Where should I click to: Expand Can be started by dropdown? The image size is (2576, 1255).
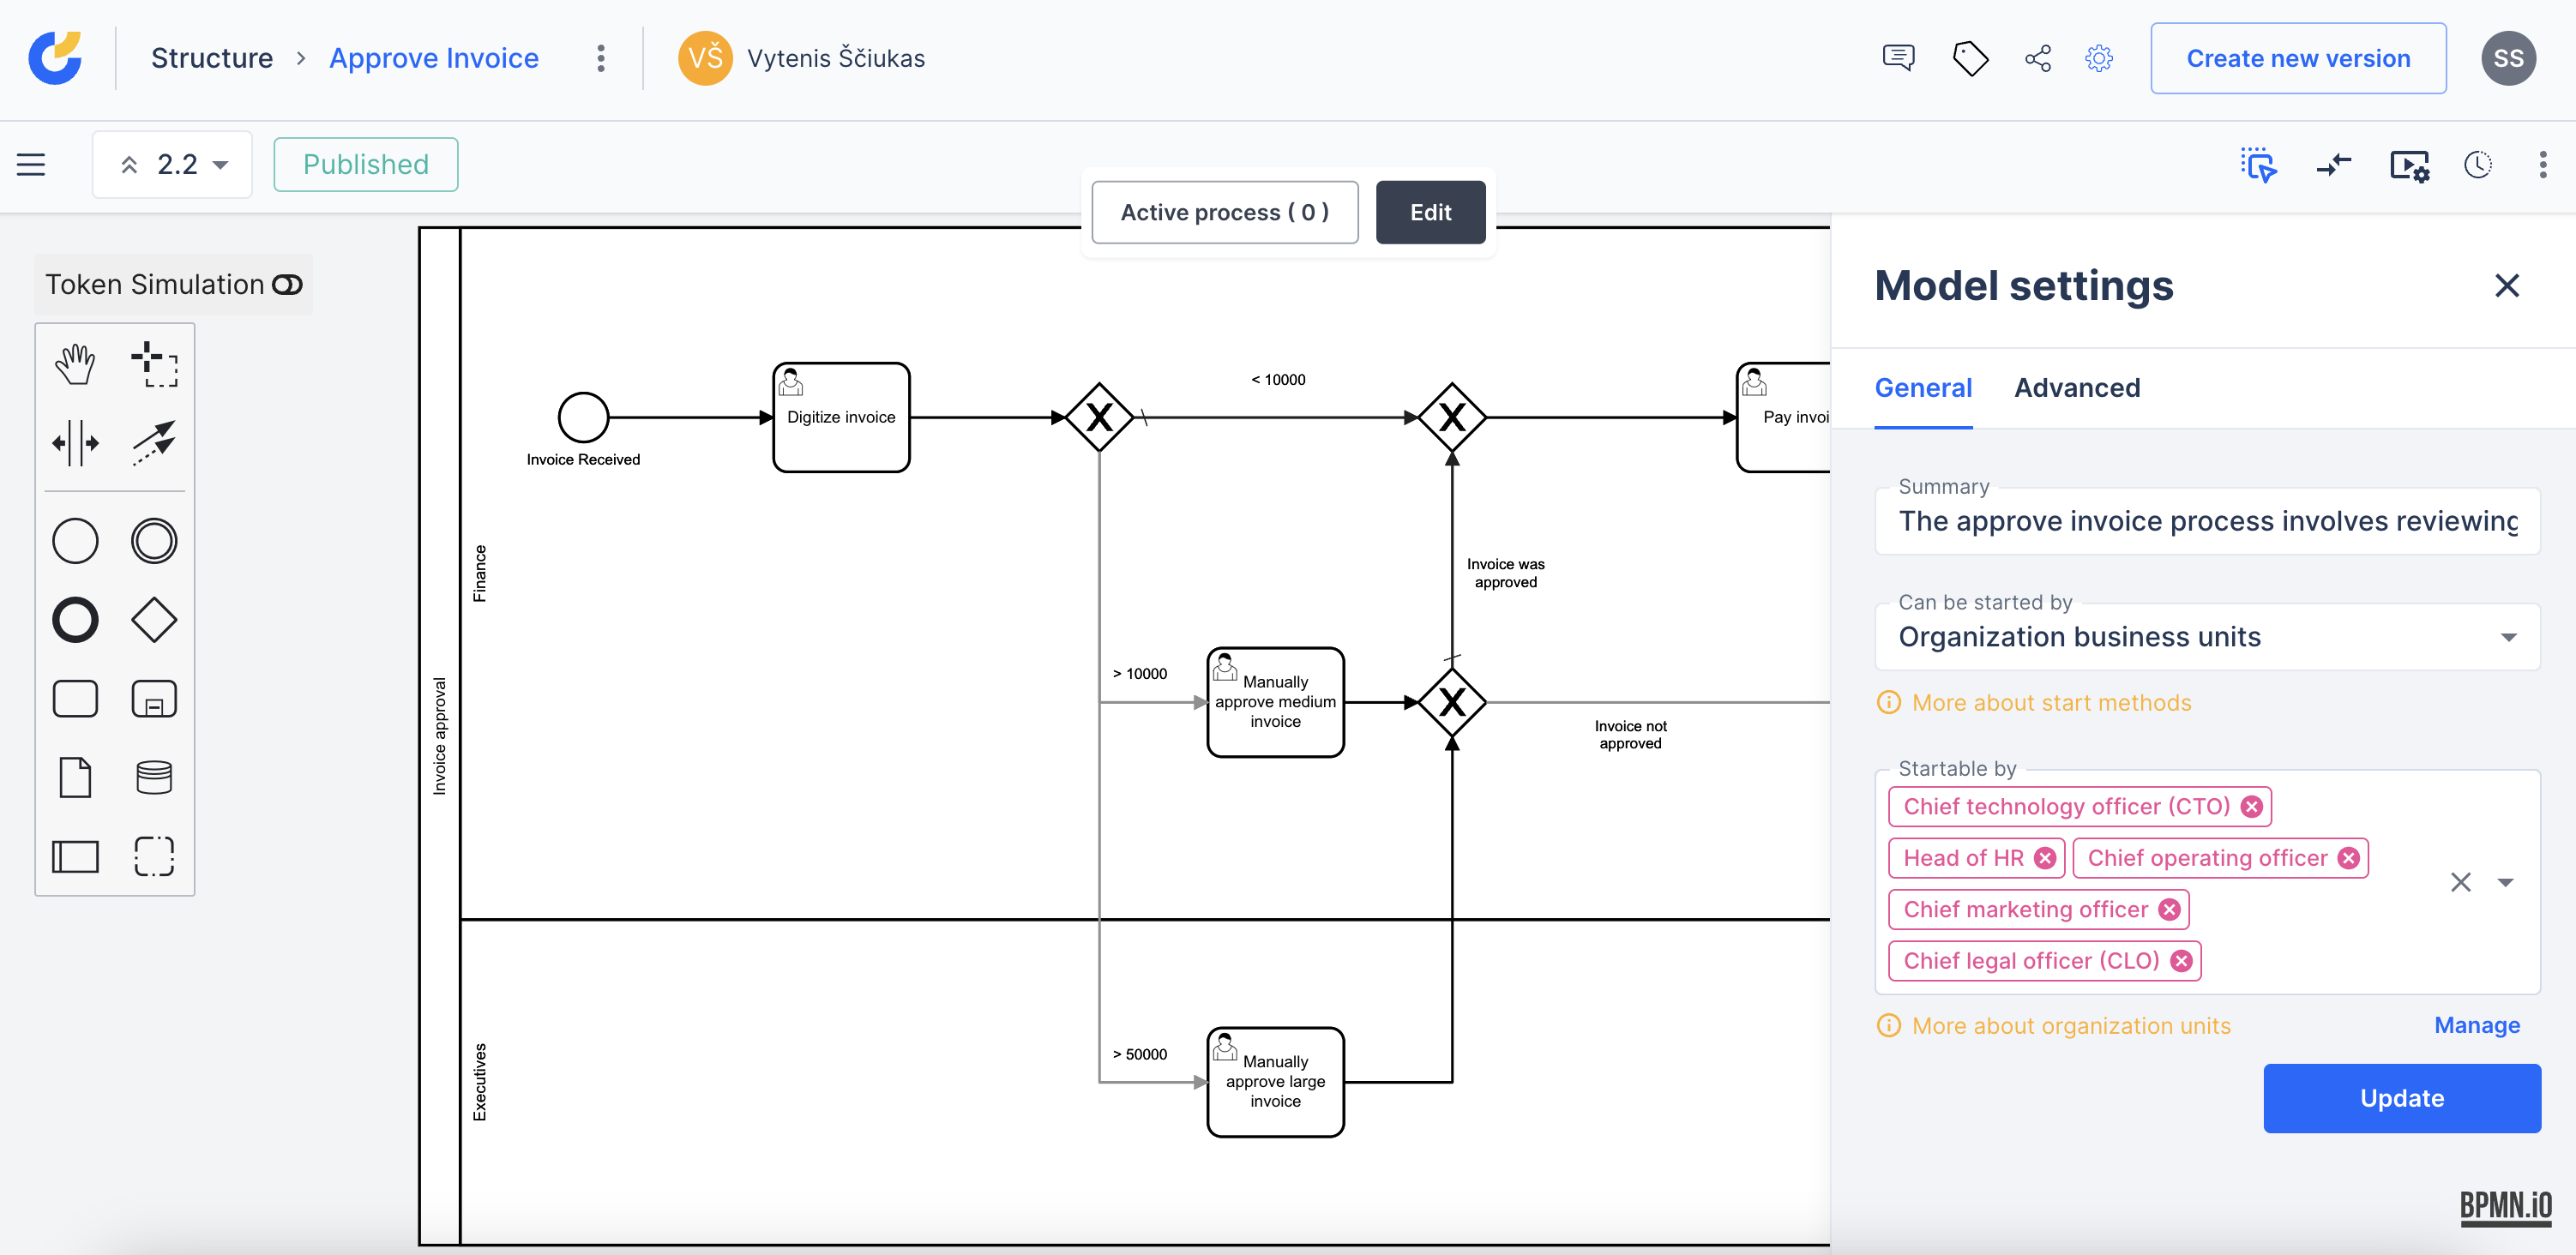click(x=2508, y=637)
